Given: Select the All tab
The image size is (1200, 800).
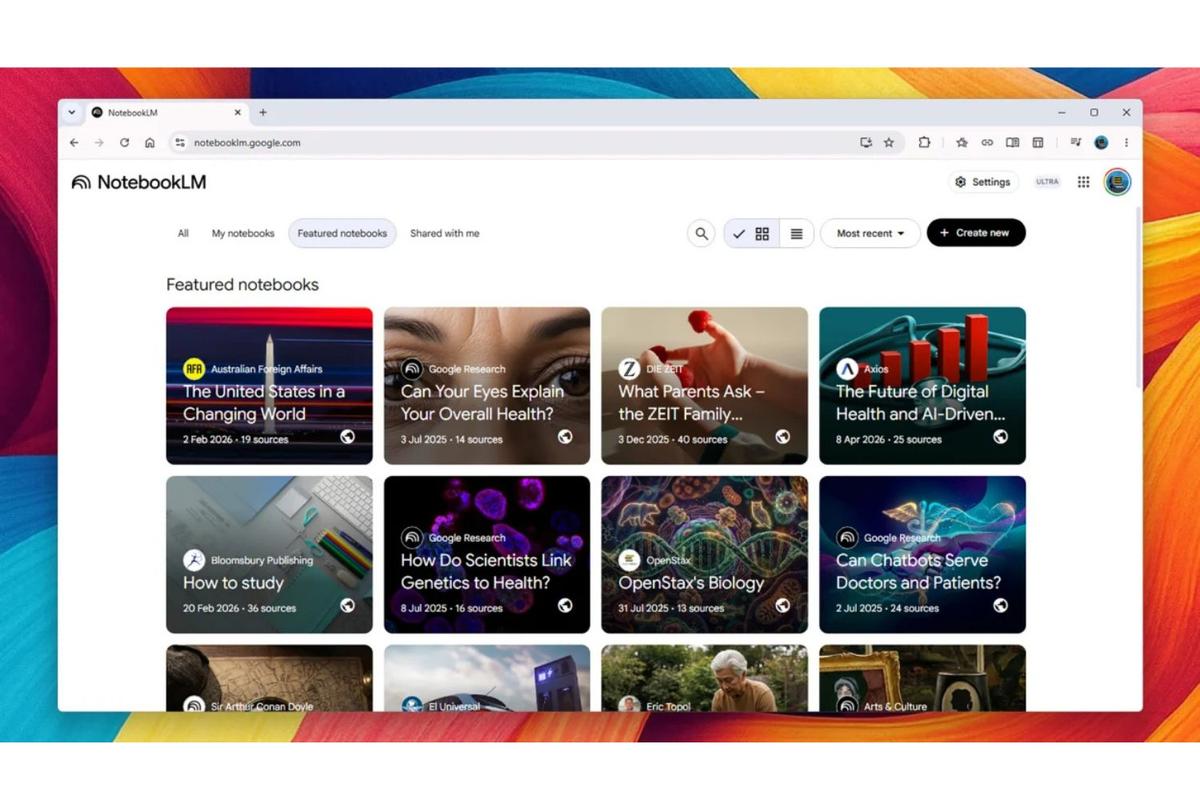Looking at the screenshot, I should (x=183, y=233).
